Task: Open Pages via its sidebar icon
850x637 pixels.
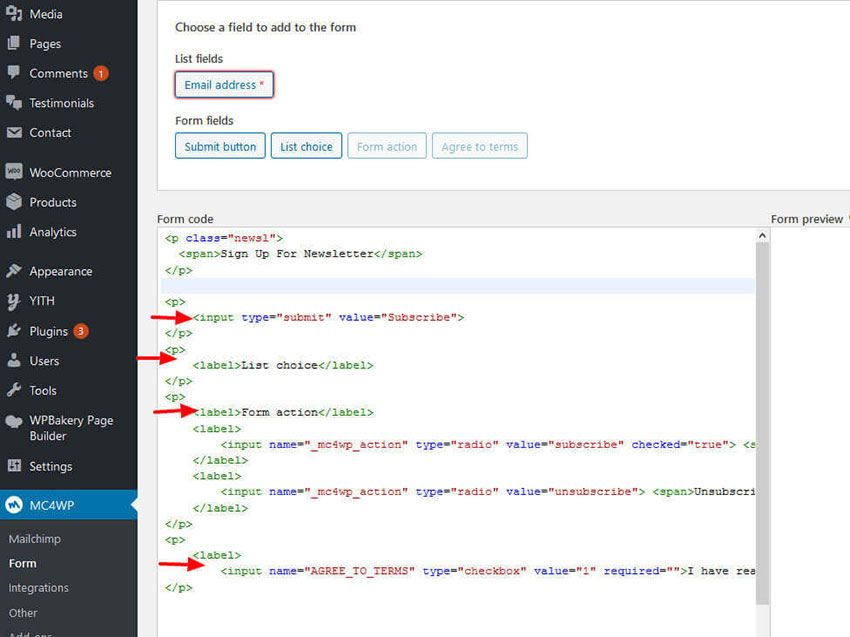Action: point(14,44)
